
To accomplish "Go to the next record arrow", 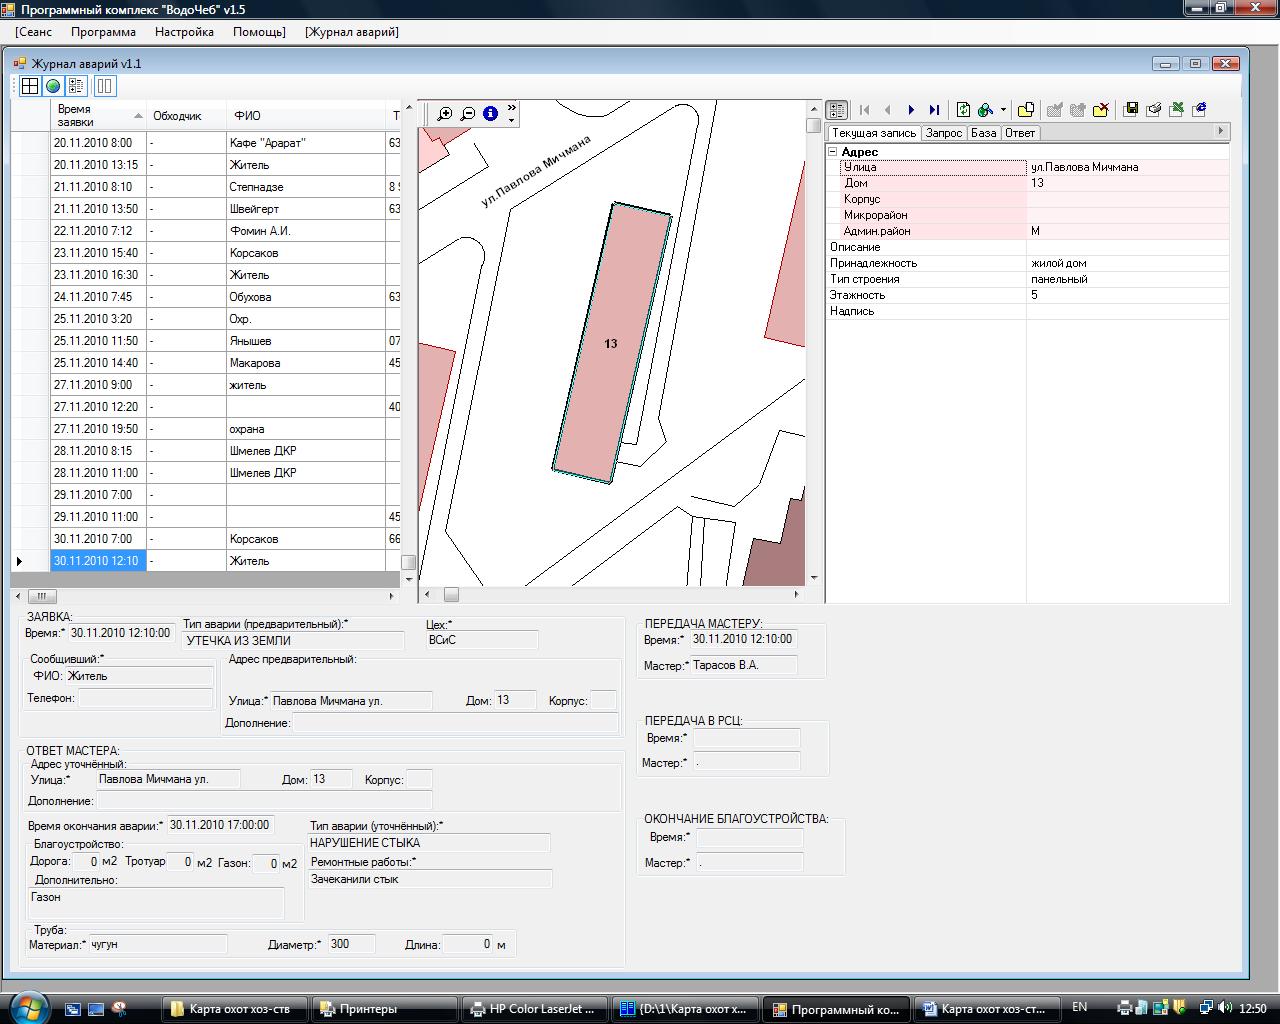I will click(x=911, y=110).
